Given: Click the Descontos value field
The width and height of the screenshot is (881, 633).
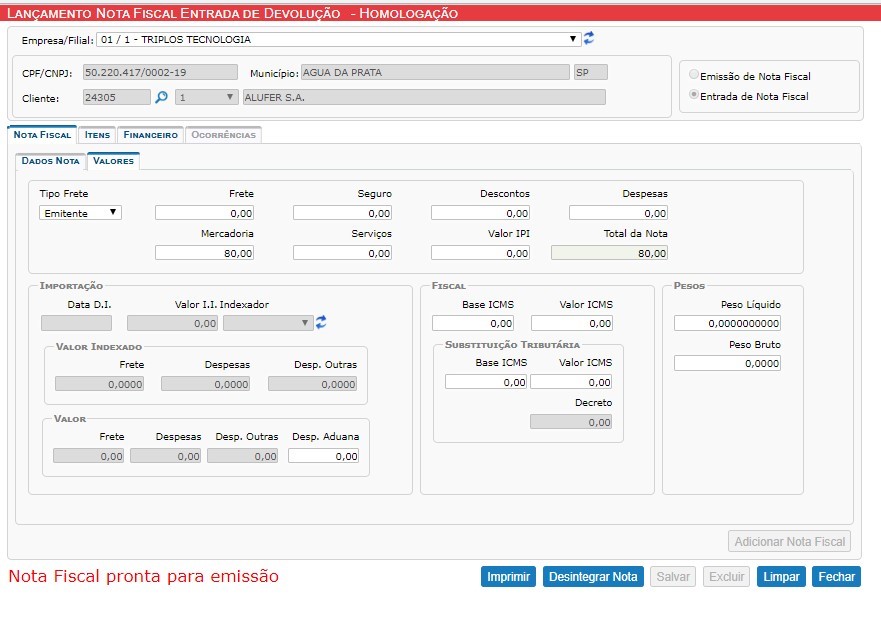Looking at the screenshot, I should (480, 213).
